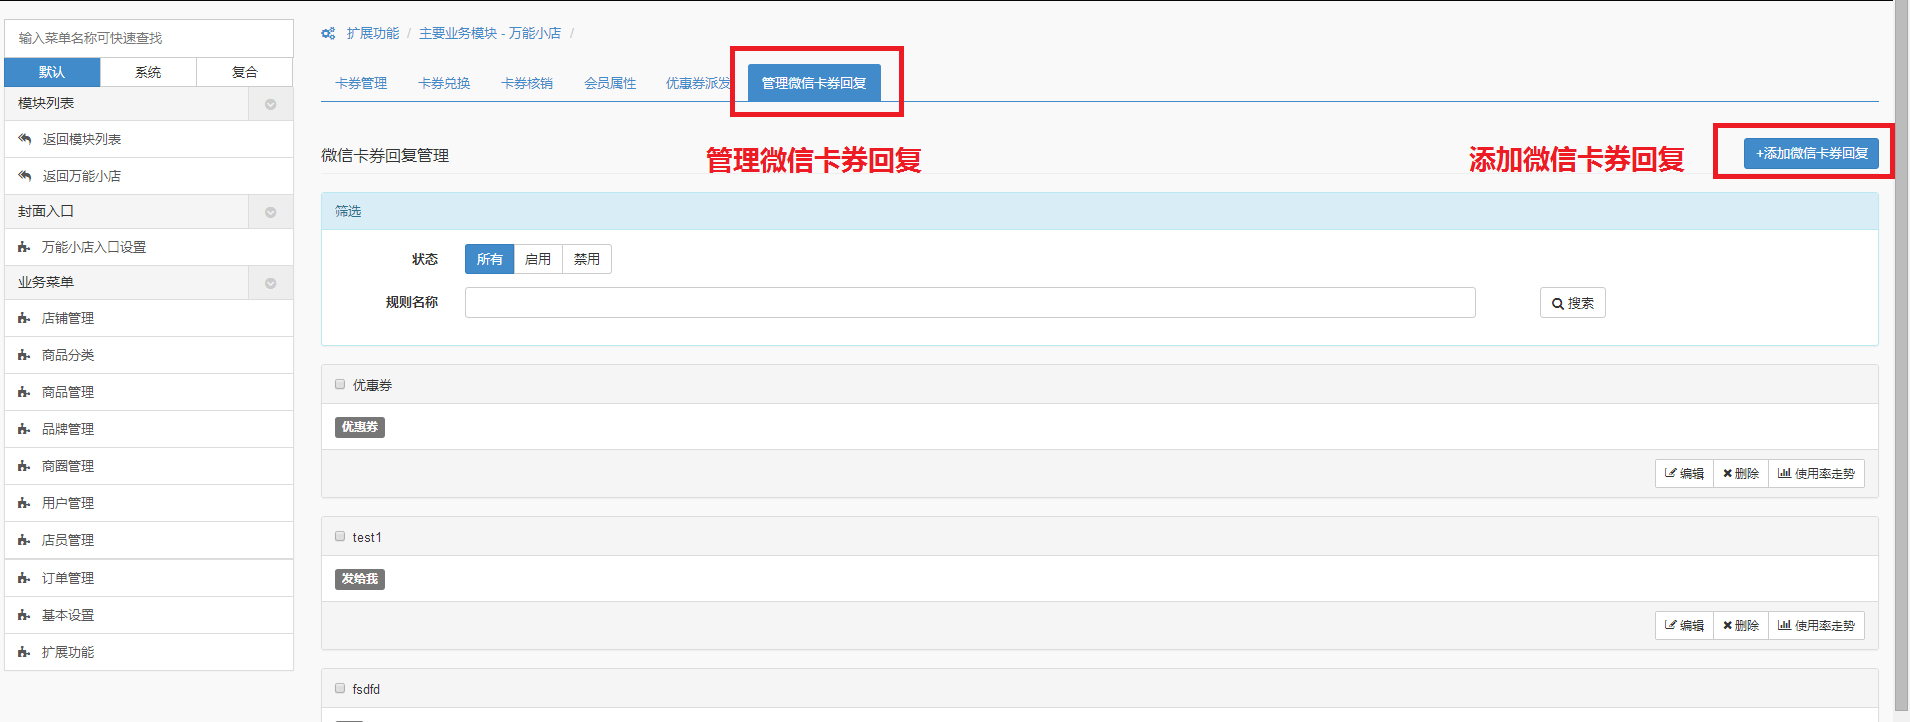Open 店铺管理 menu item

[x=149, y=318]
